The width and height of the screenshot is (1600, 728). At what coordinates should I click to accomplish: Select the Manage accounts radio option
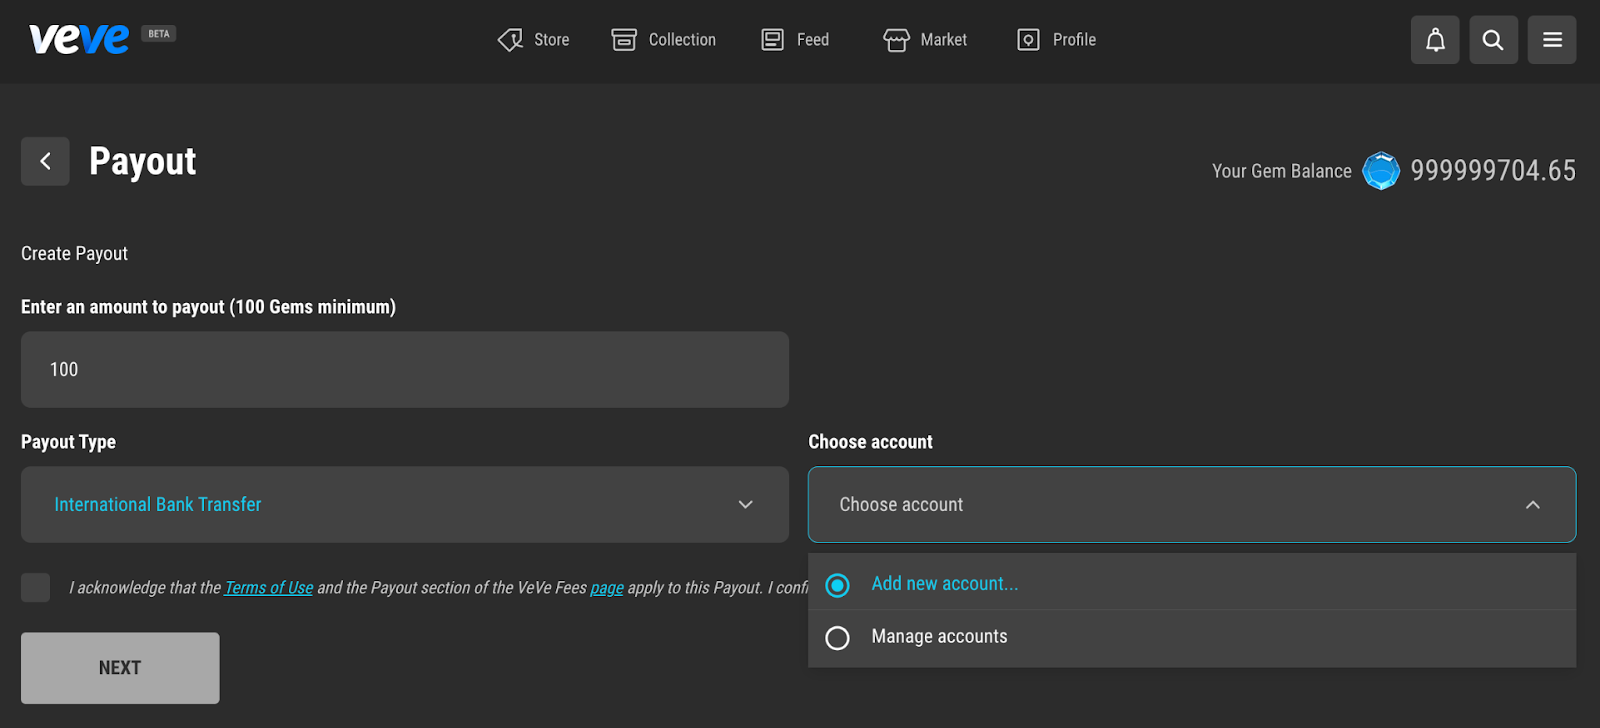coord(838,638)
